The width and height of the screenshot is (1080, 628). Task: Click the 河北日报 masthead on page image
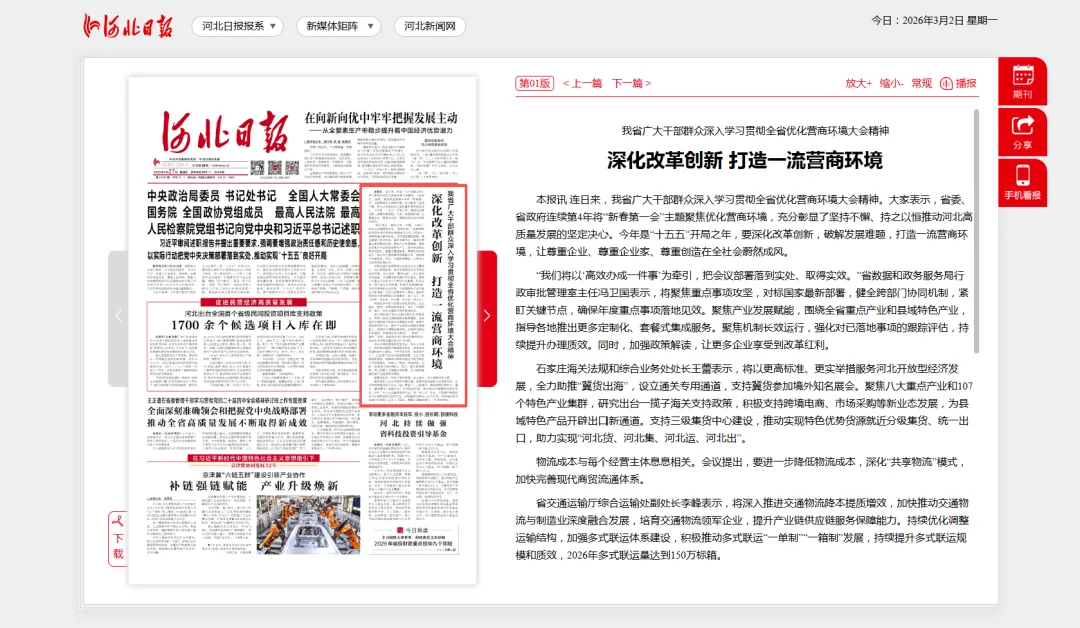(224, 132)
